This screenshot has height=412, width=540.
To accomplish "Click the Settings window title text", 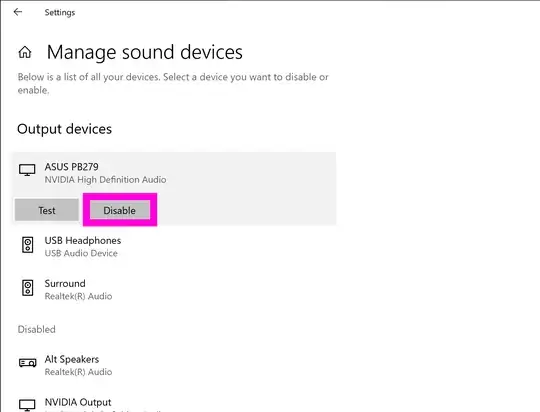I will 60,12.
